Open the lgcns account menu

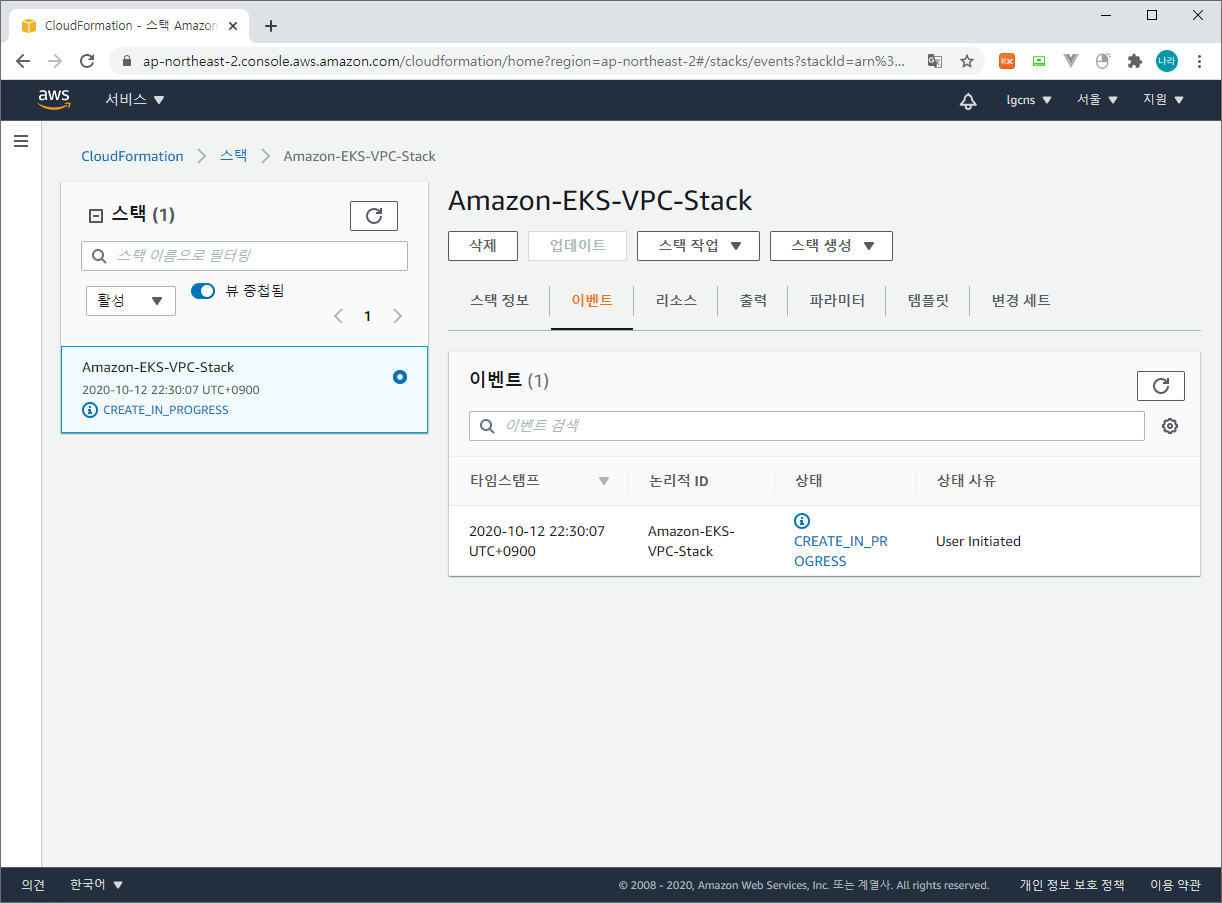(1029, 100)
